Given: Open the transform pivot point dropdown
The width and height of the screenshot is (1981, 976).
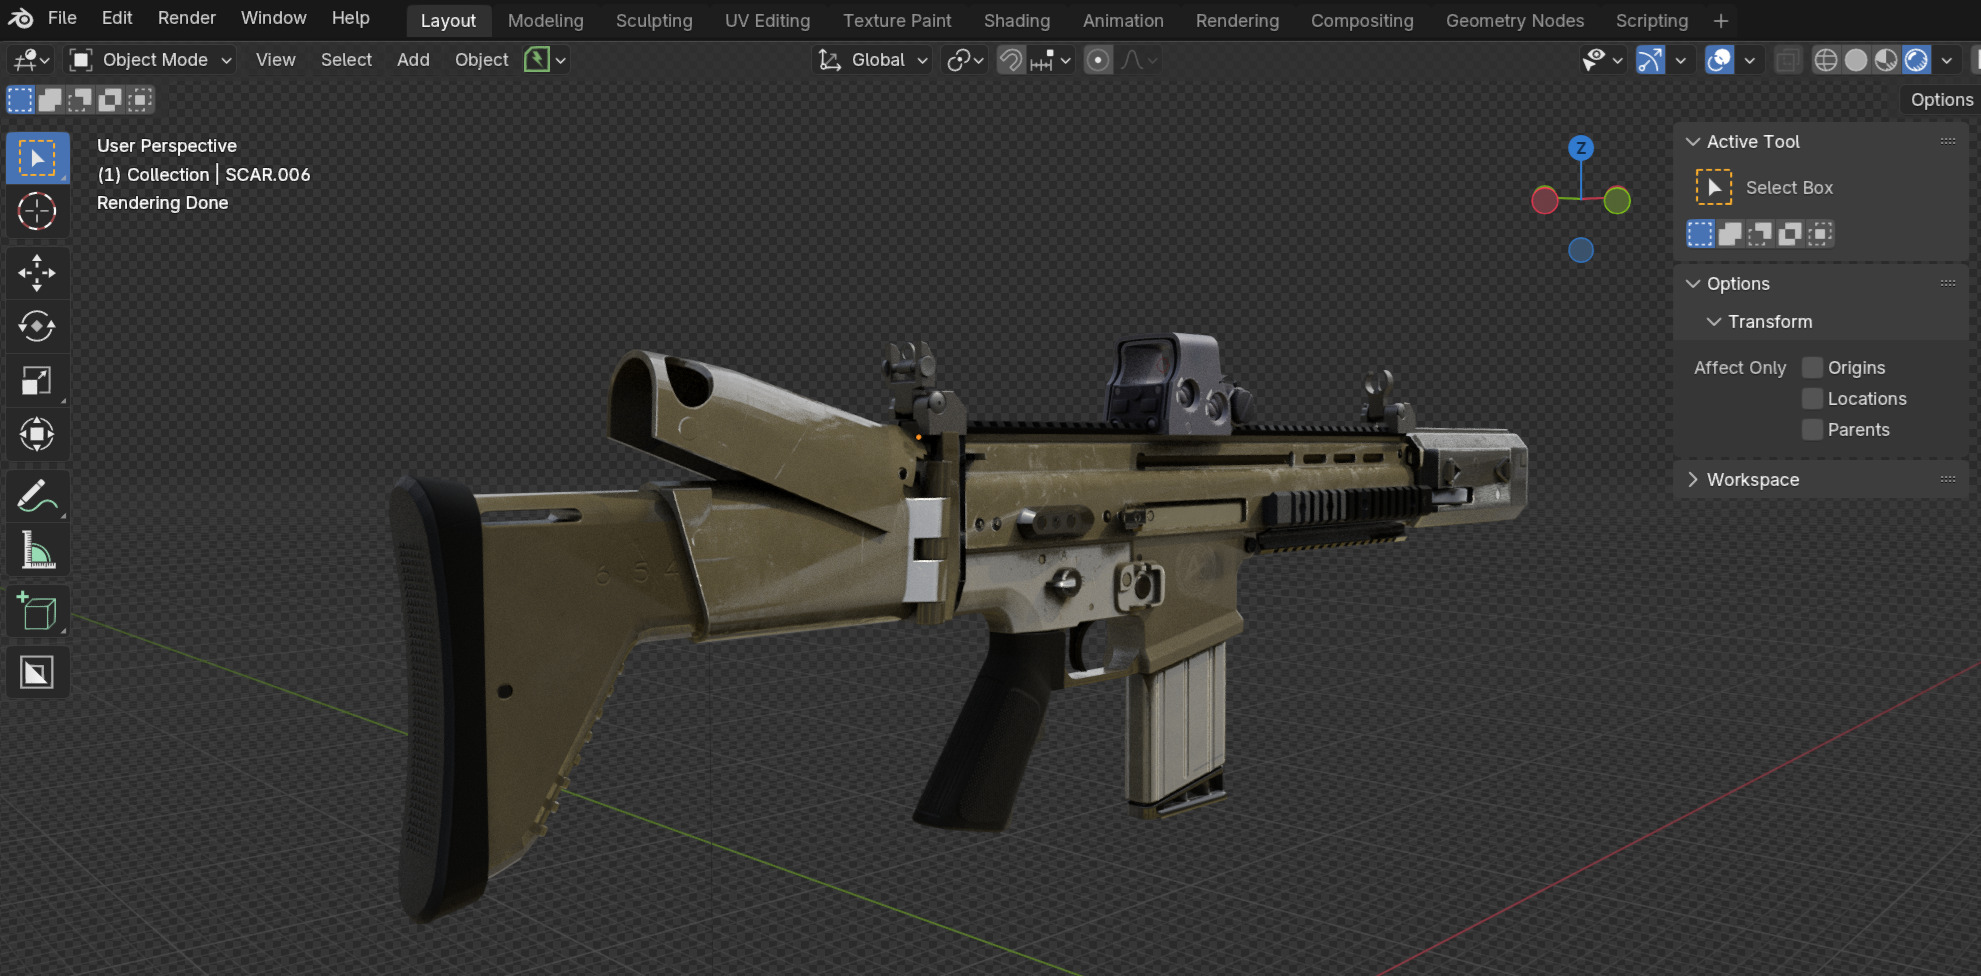Looking at the screenshot, I should point(965,60).
